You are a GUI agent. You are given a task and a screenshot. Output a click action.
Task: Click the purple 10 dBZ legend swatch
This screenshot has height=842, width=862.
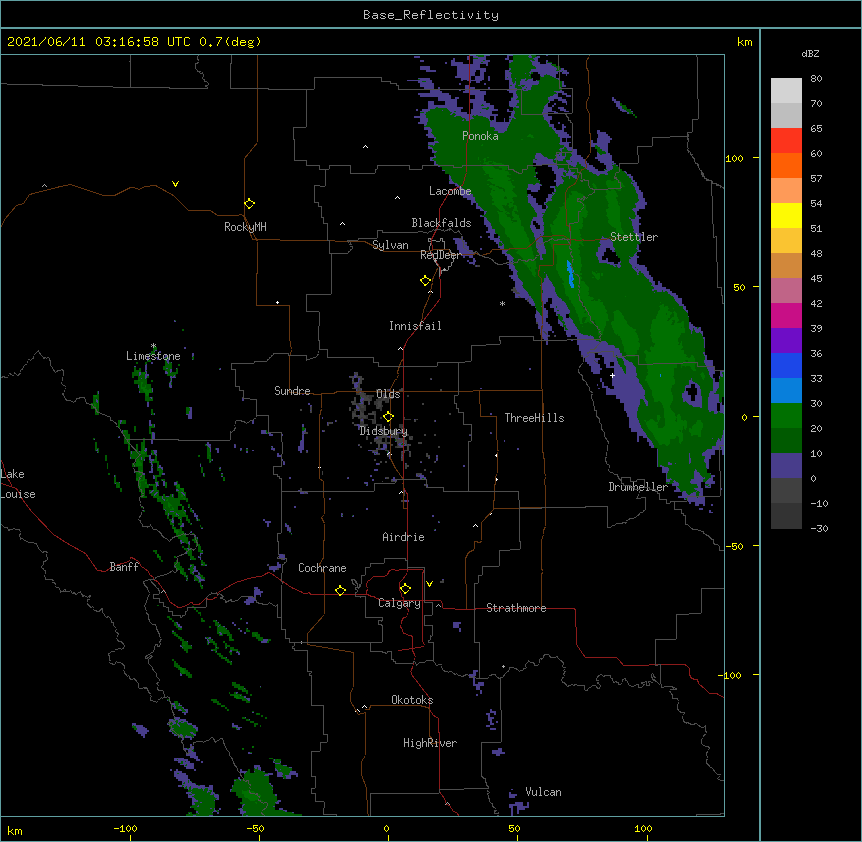point(786,466)
